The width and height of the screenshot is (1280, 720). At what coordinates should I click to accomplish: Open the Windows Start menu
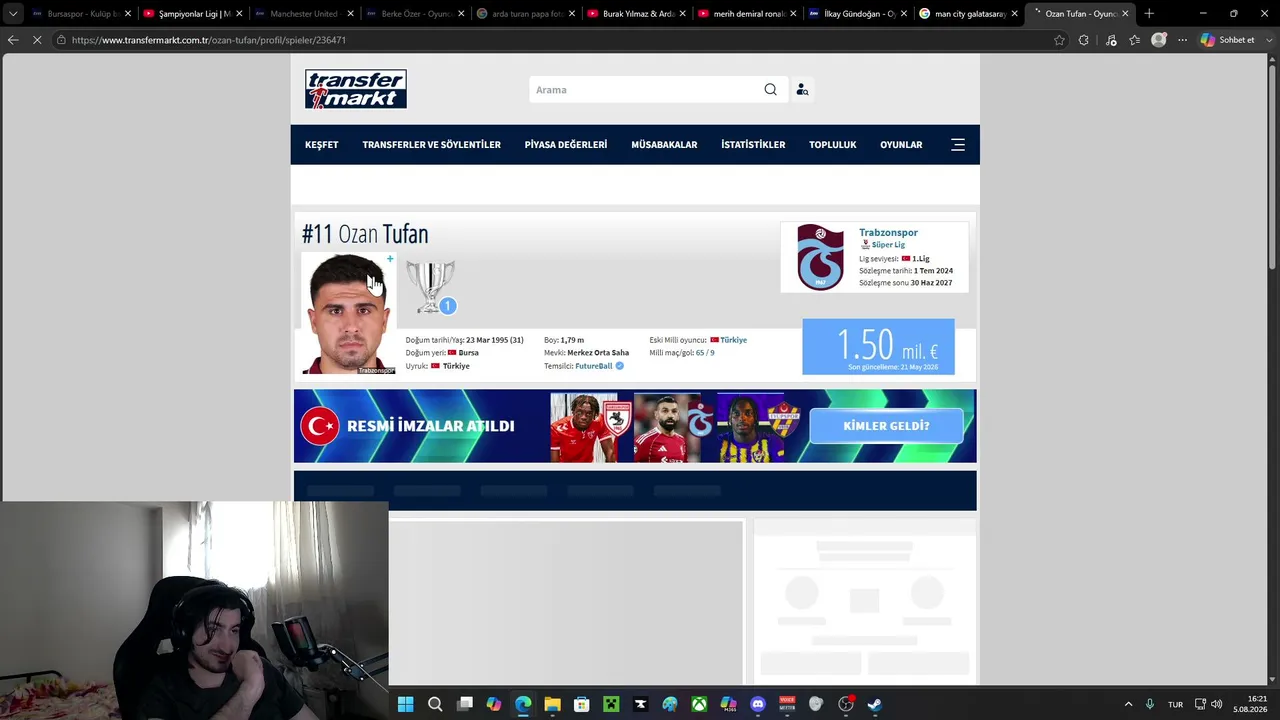click(405, 704)
